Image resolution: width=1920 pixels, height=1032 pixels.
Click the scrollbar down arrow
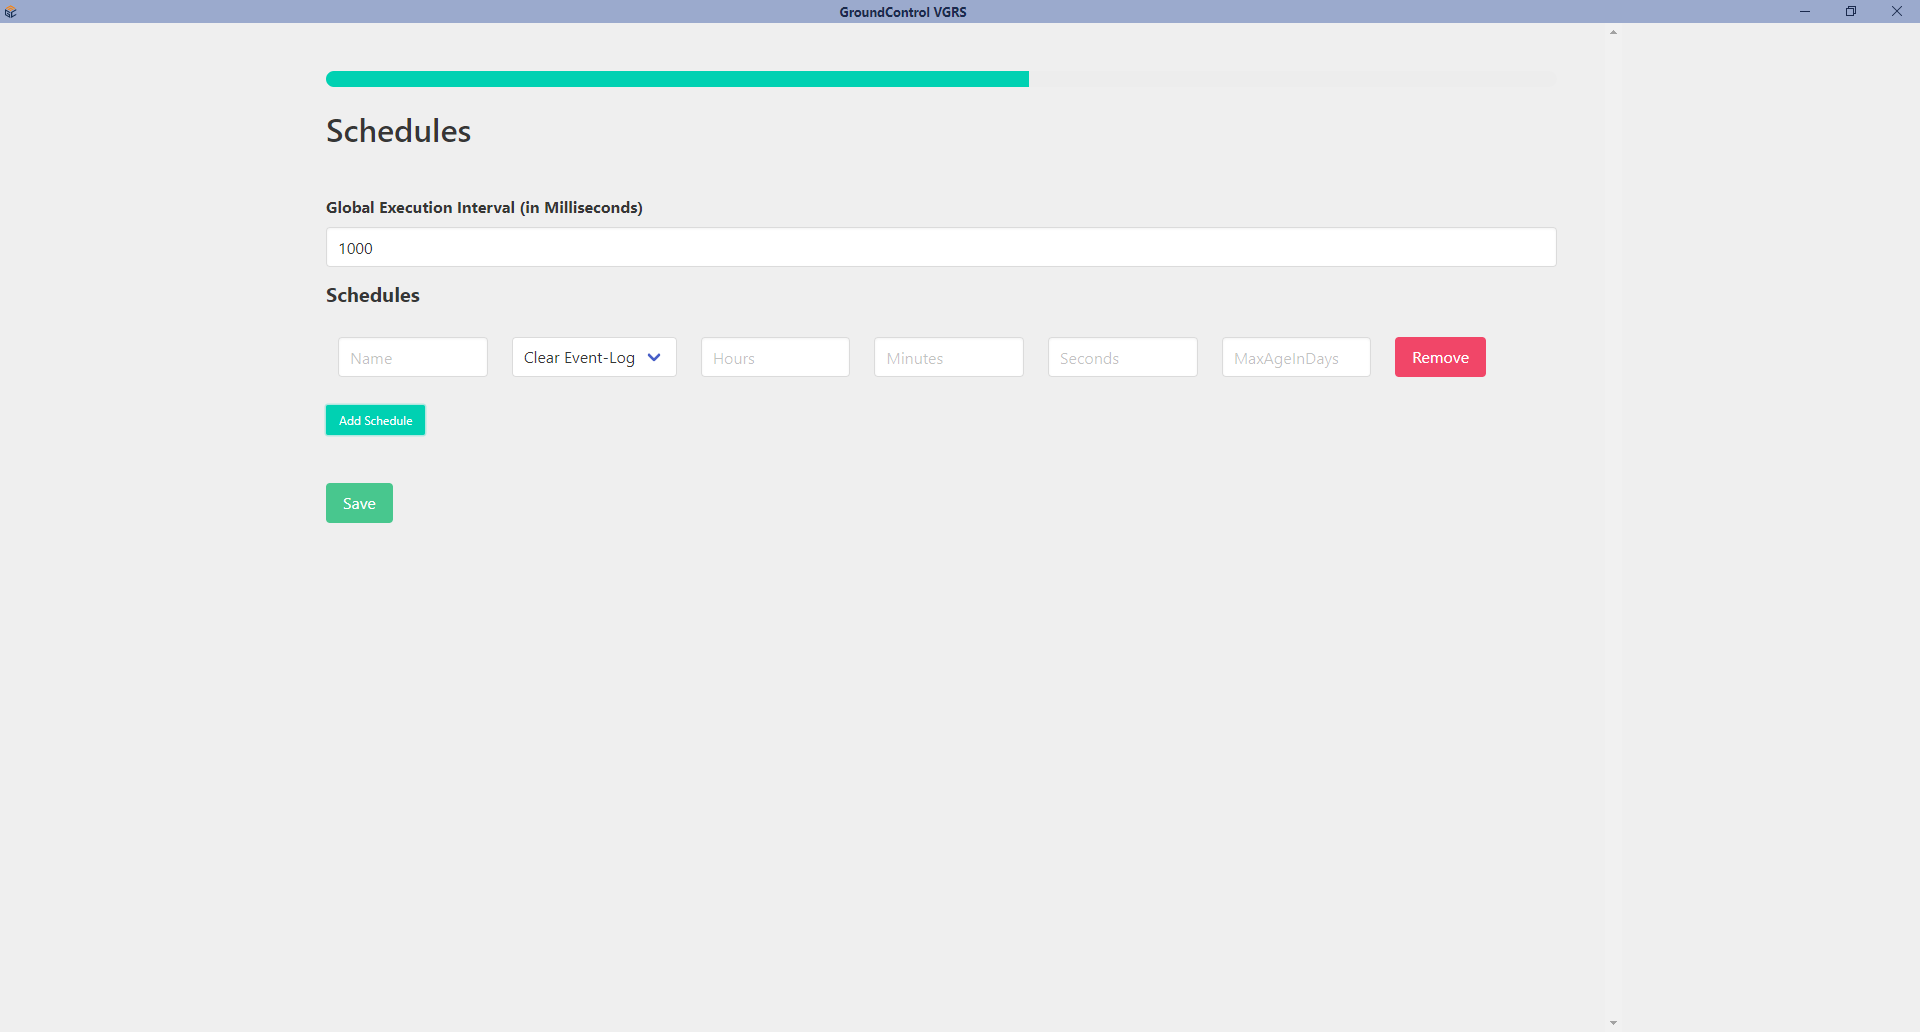(x=1613, y=1023)
